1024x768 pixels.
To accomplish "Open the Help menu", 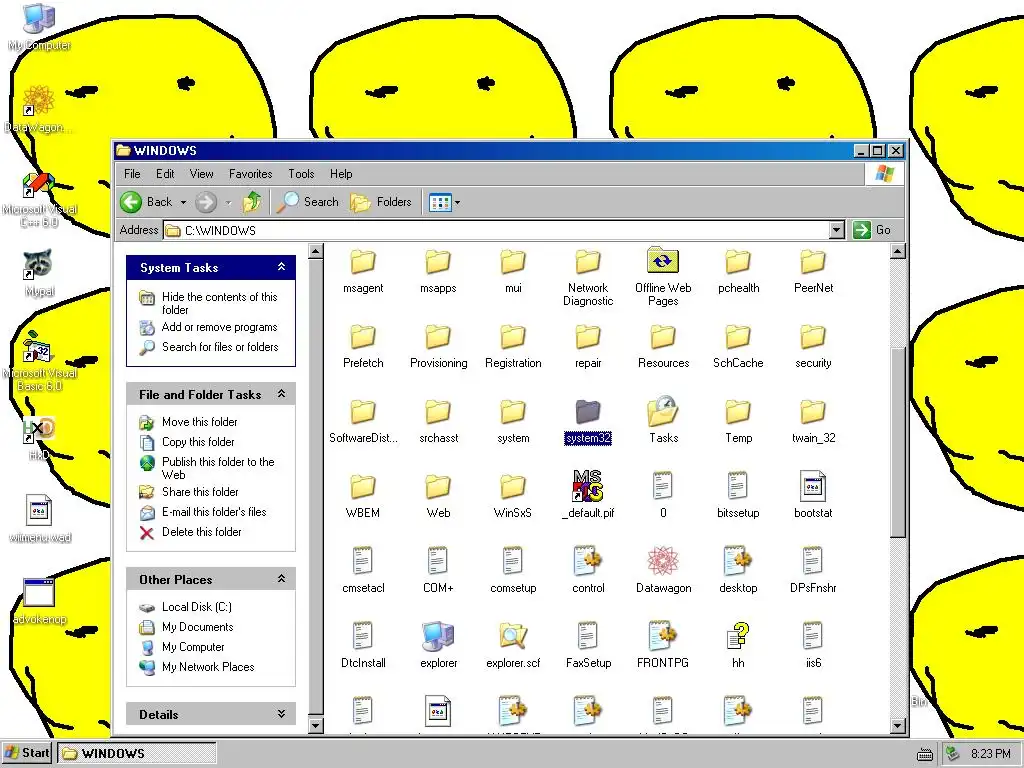I will (x=341, y=174).
